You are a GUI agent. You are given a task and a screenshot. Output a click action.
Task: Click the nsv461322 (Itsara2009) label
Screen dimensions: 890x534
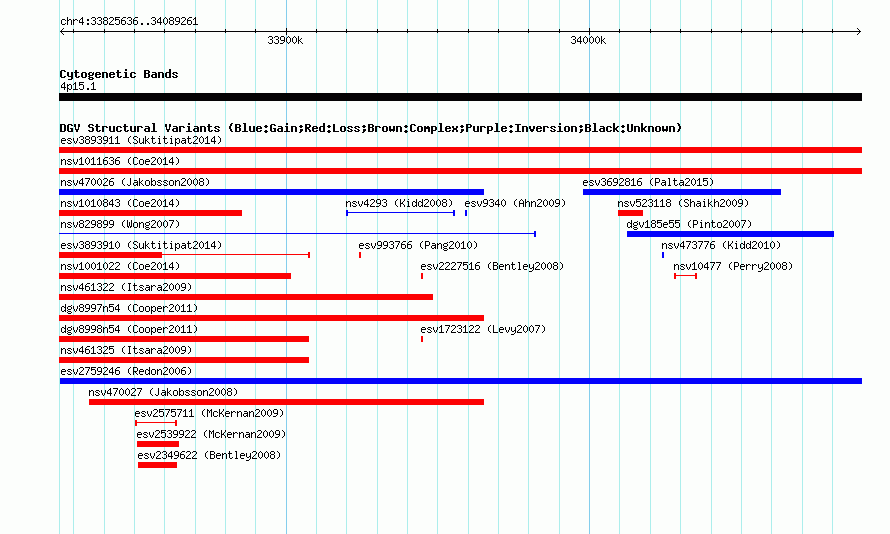[x=126, y=287]
